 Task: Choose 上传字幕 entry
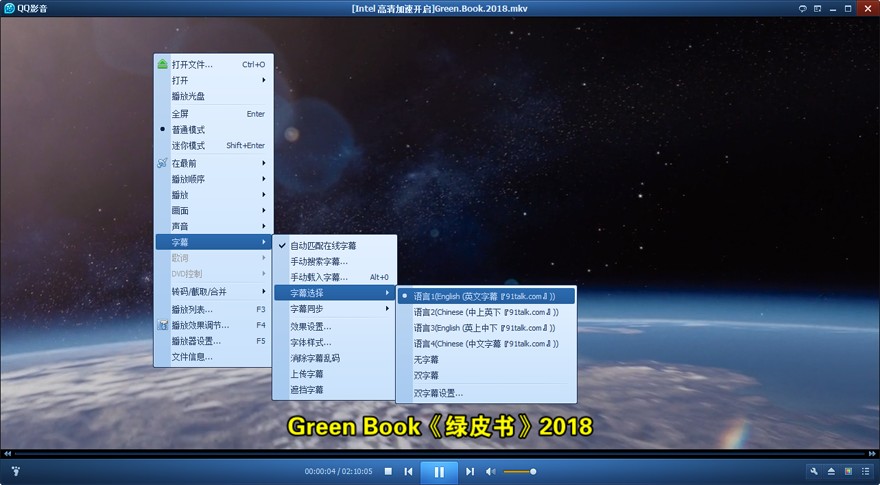[334, 373]
